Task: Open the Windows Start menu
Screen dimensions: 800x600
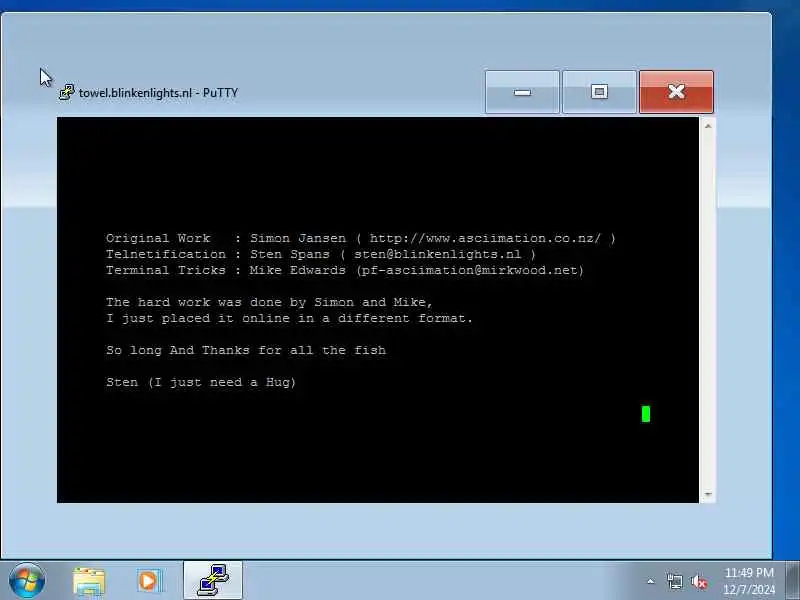Action: pyautogui.click(x=27, y=581)
